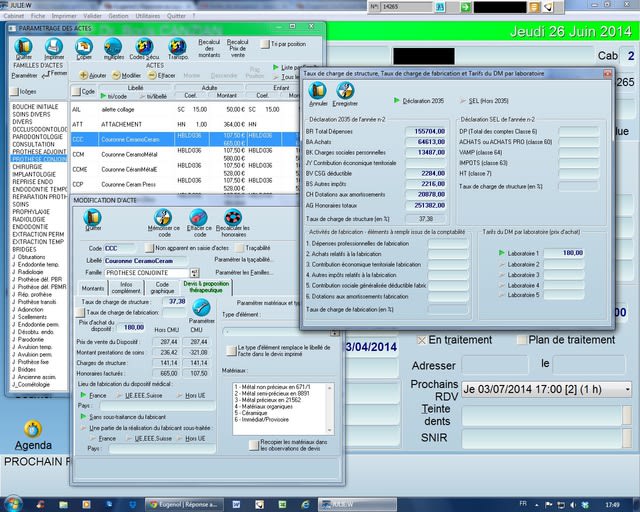Open the Codes Sécu icon
The height and width of the screenshot is (512, 640).
145,47
